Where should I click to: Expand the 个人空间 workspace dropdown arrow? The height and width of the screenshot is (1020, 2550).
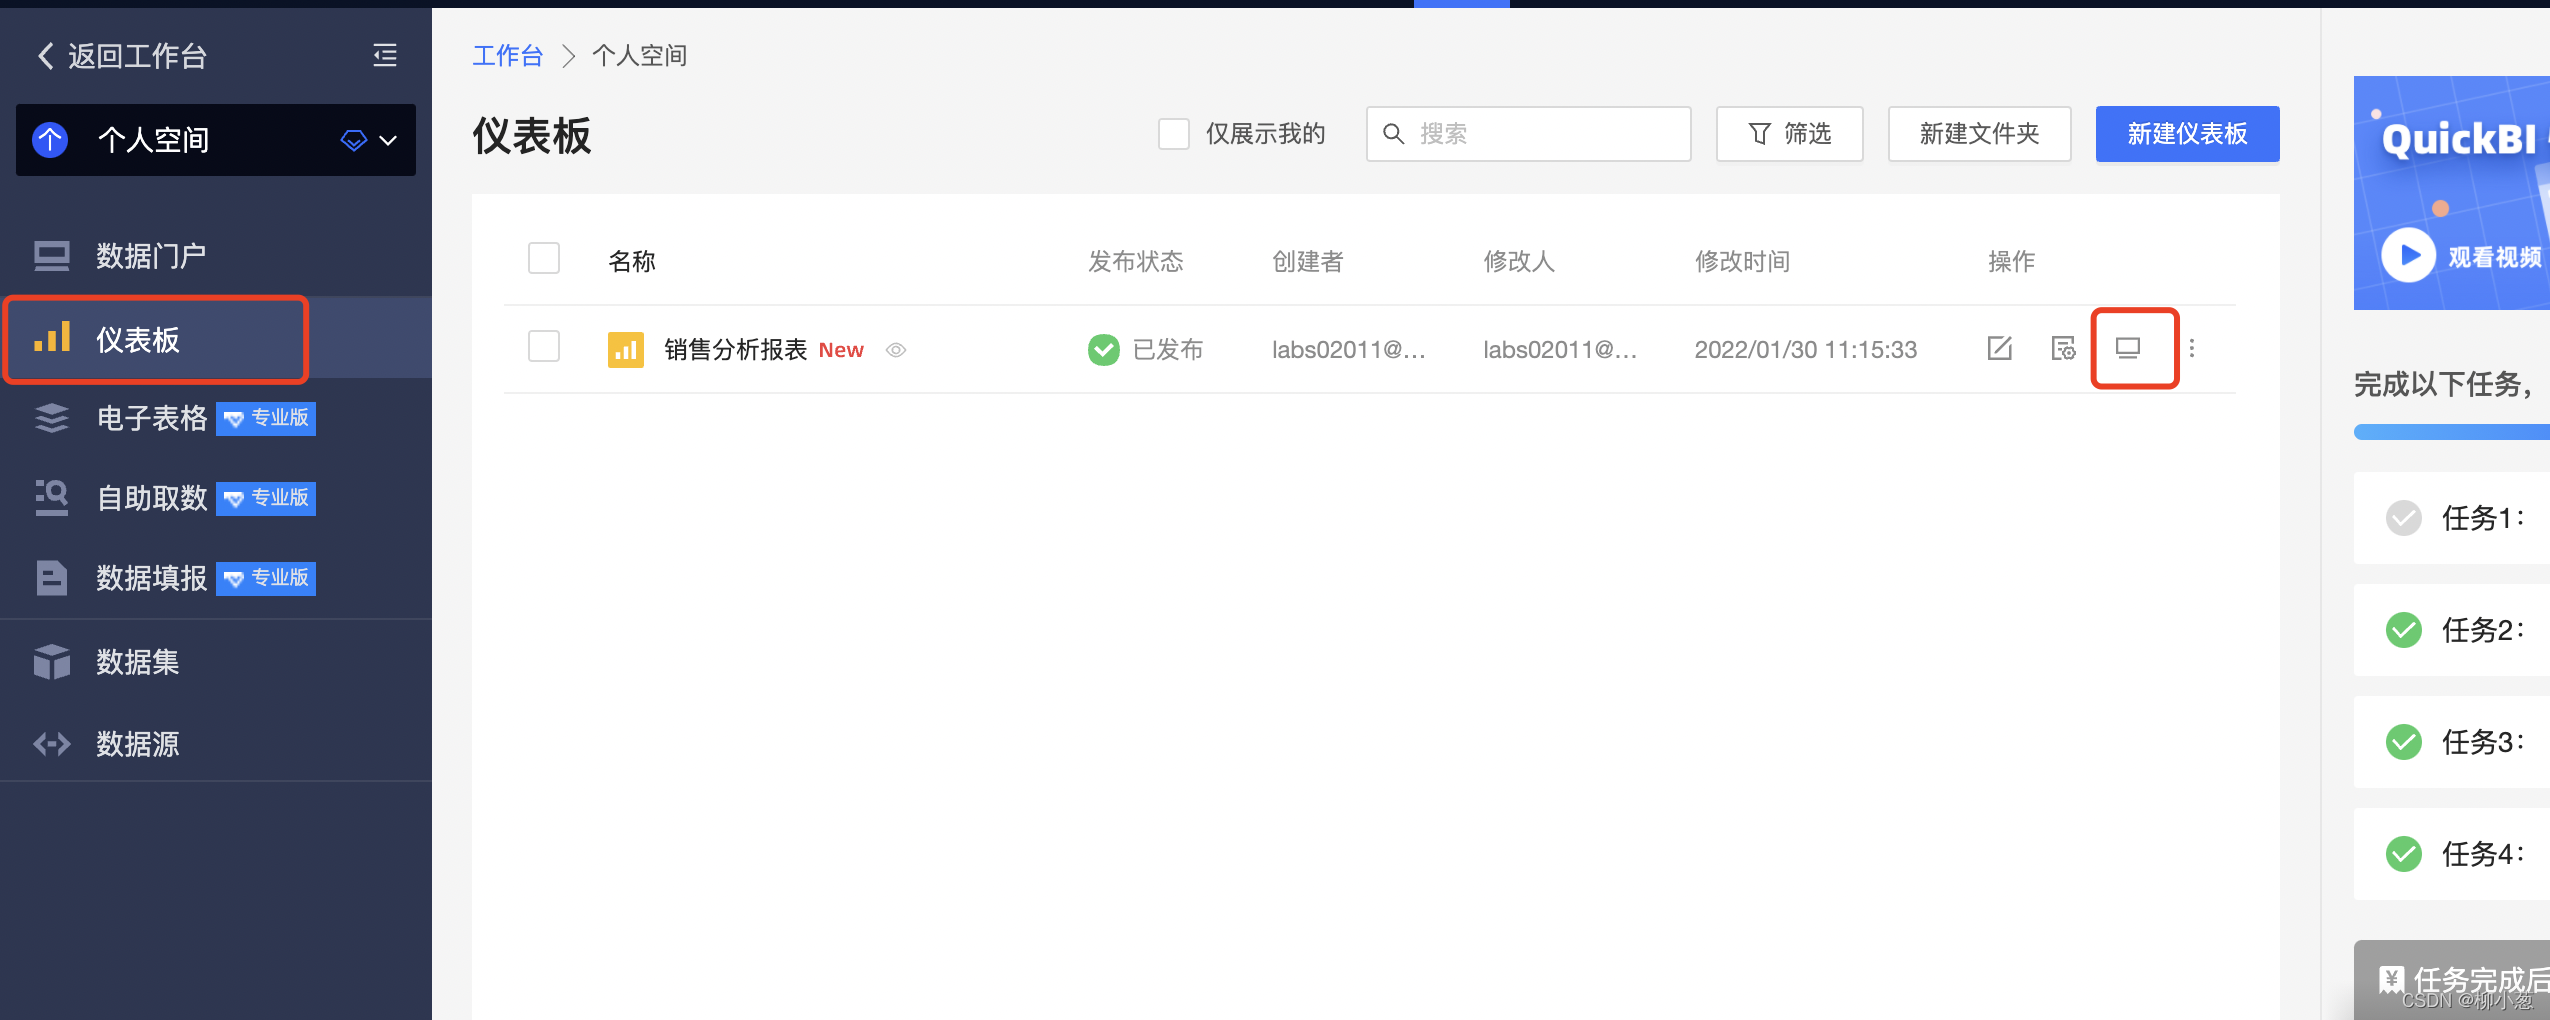389,140
